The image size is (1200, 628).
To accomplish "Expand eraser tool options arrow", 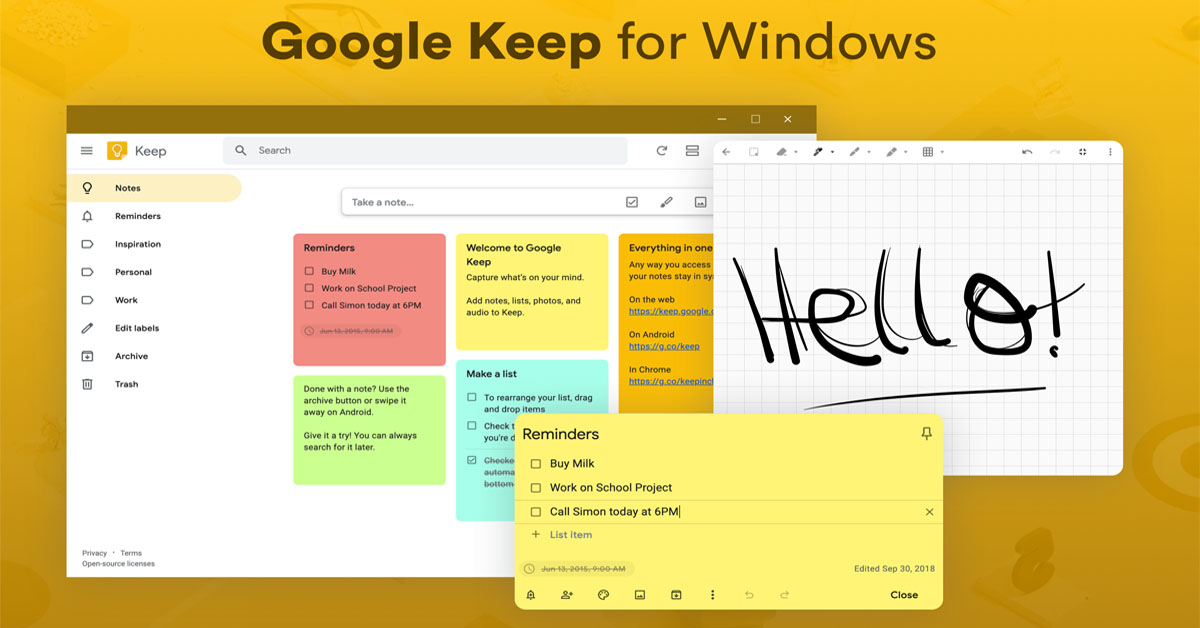I will [796, 153].
